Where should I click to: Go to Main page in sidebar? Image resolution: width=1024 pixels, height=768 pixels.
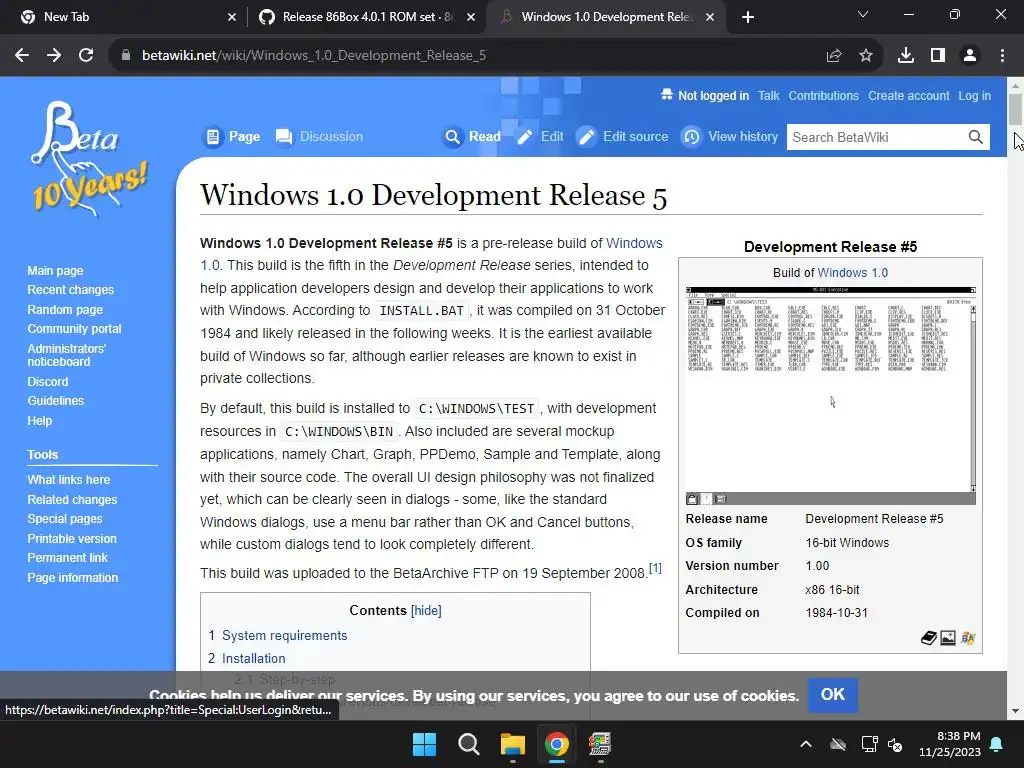55,270
